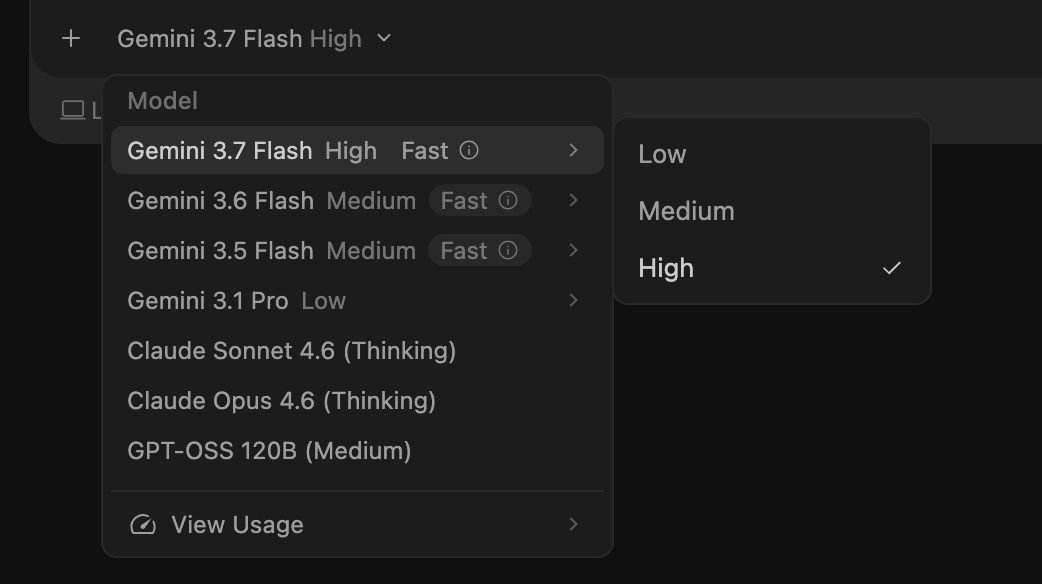Expand Gemini 3.1 Pro submenu chevron
Image resolution: width=1042 pixels, height=584 pixels.
point(573,300)
